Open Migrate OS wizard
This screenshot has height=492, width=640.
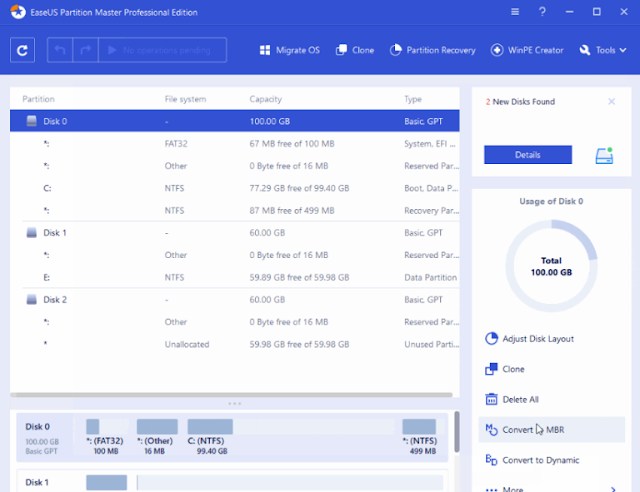[290, 50]
